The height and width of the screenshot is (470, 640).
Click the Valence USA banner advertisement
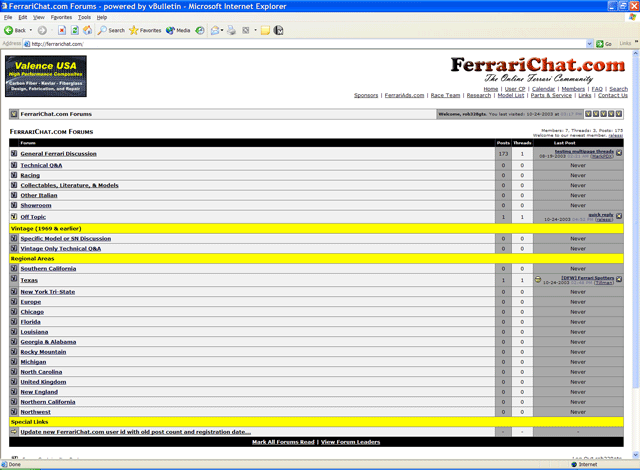pyautogui.click(x=46, y=76)
